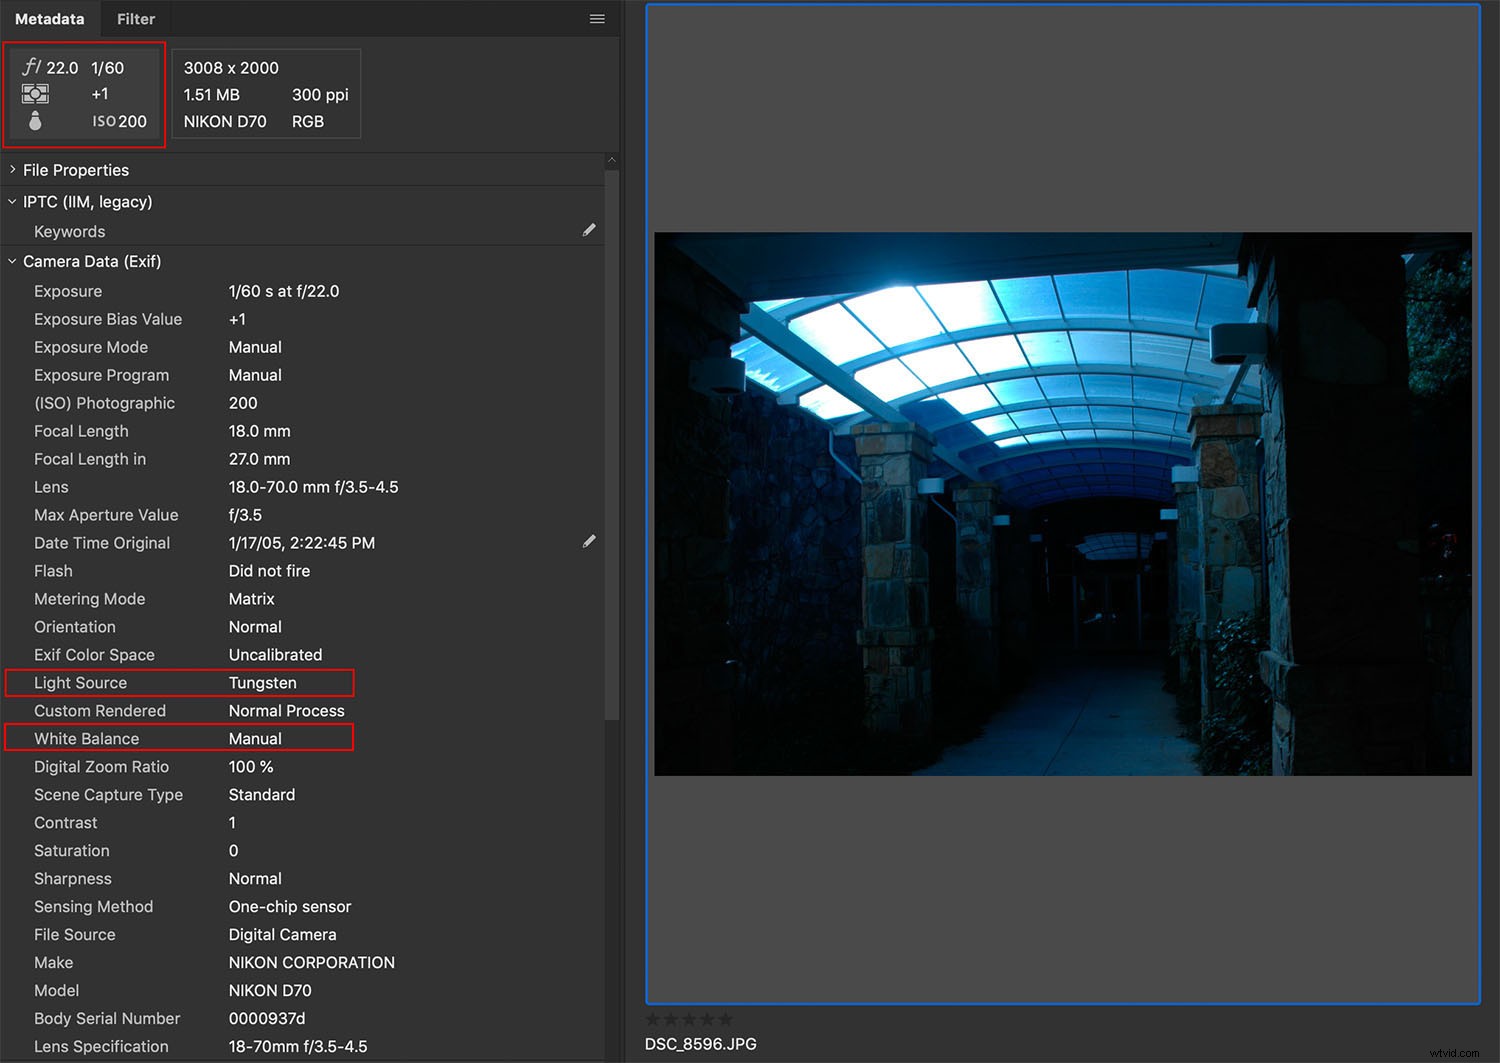Rate DSC_8596.JPG with five stars
This screenshot has height=1063, width=1500.
coord(725,1019)
